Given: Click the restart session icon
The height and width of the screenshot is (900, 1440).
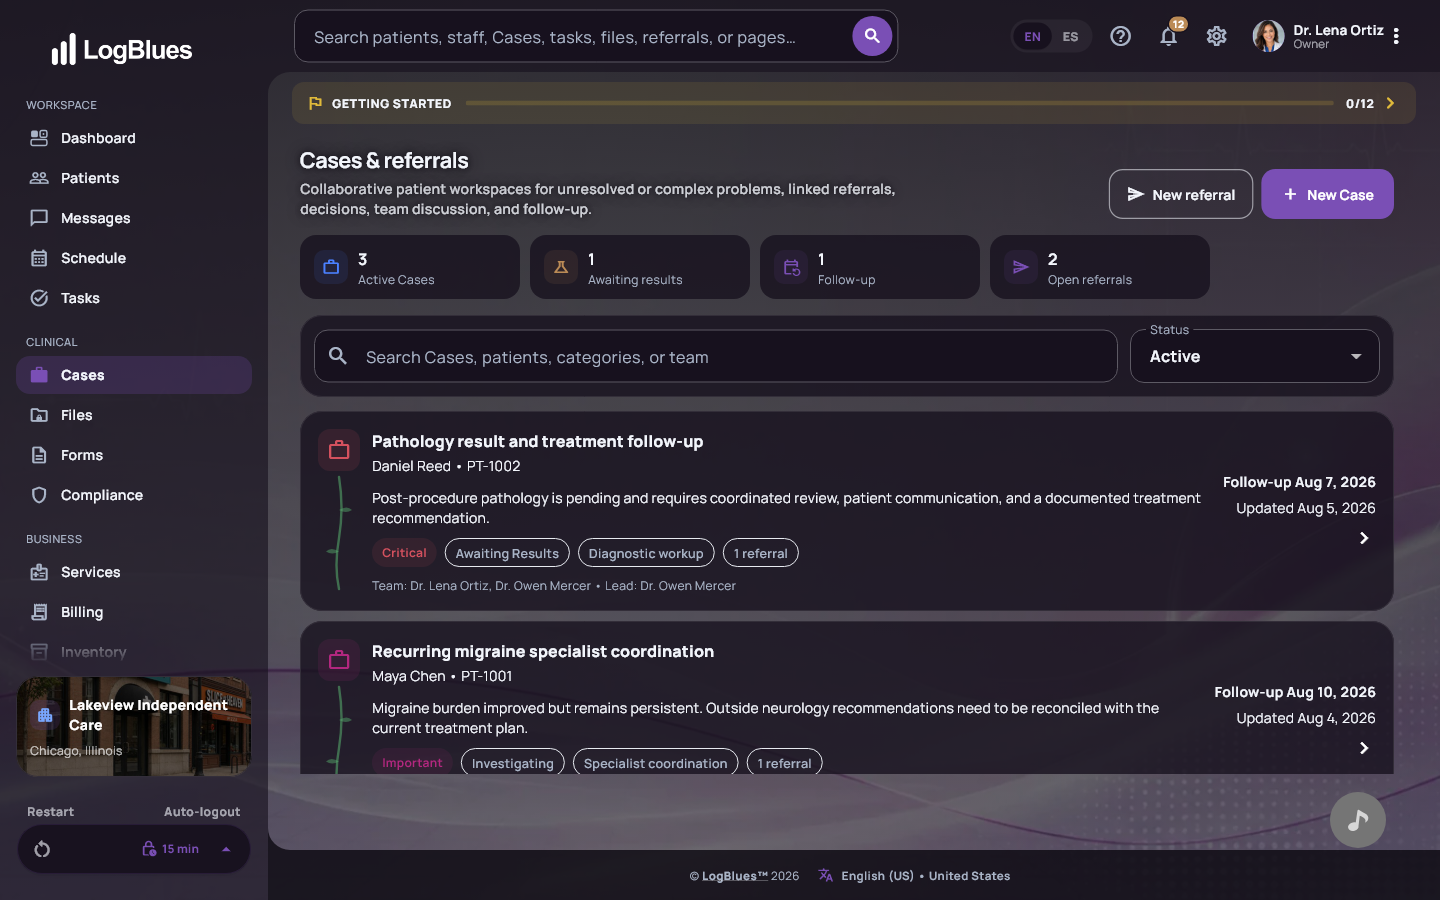Looking at the screenshot, I should (42, 849).
